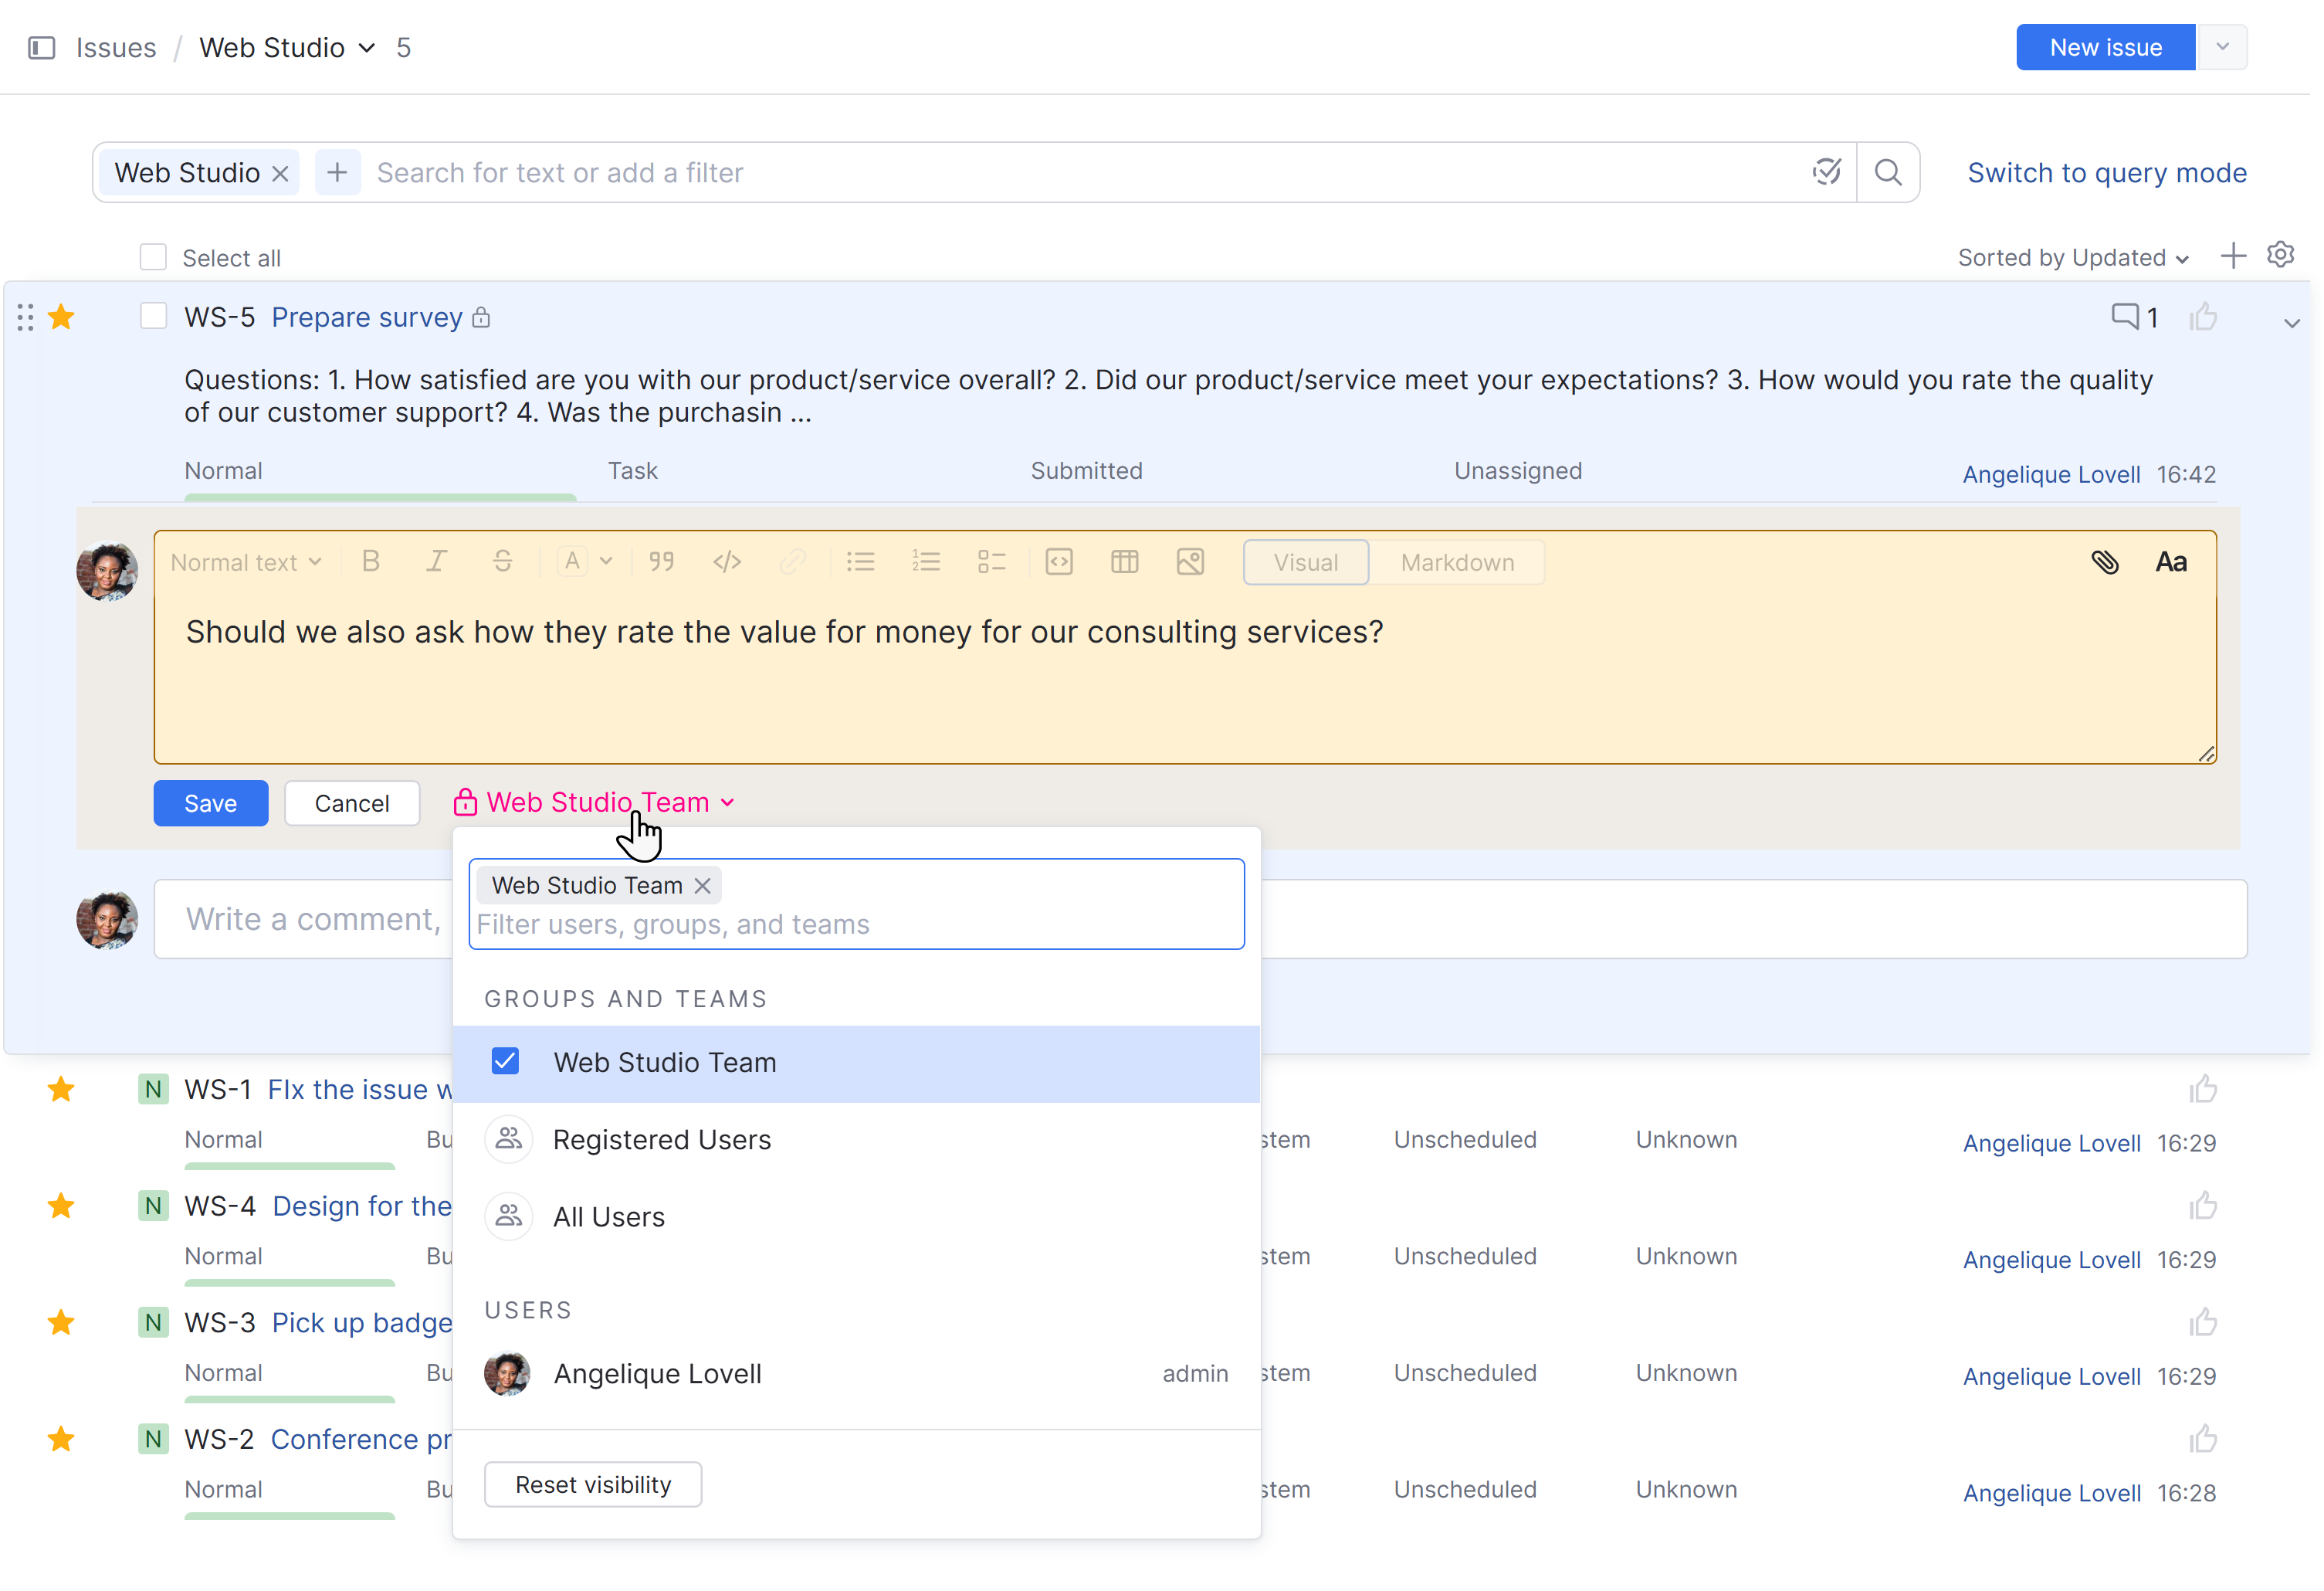Insert a numbered list
This screenshot has height=1591, width=2324.
tap(926, 561)
